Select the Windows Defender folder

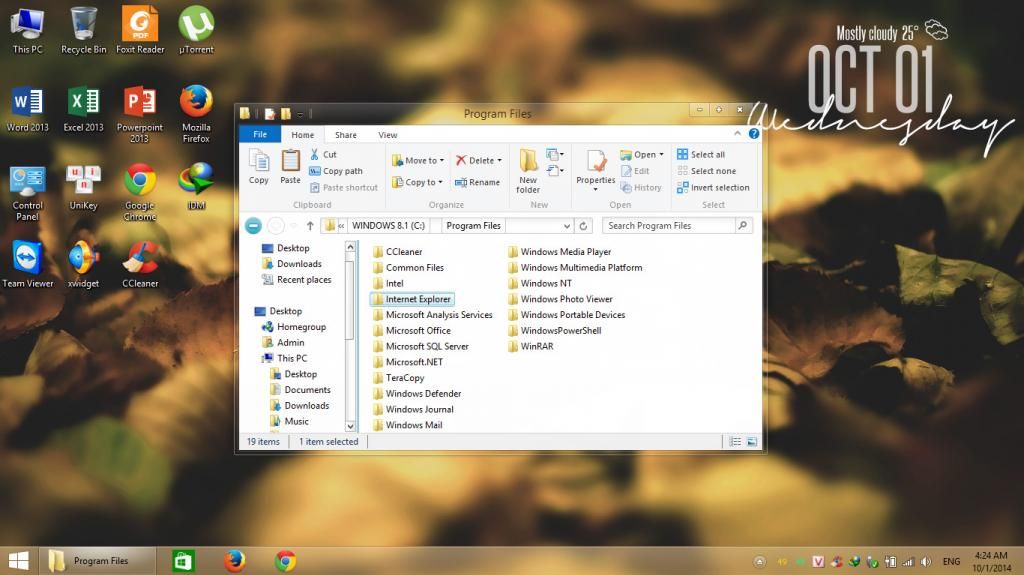point(417,393)
